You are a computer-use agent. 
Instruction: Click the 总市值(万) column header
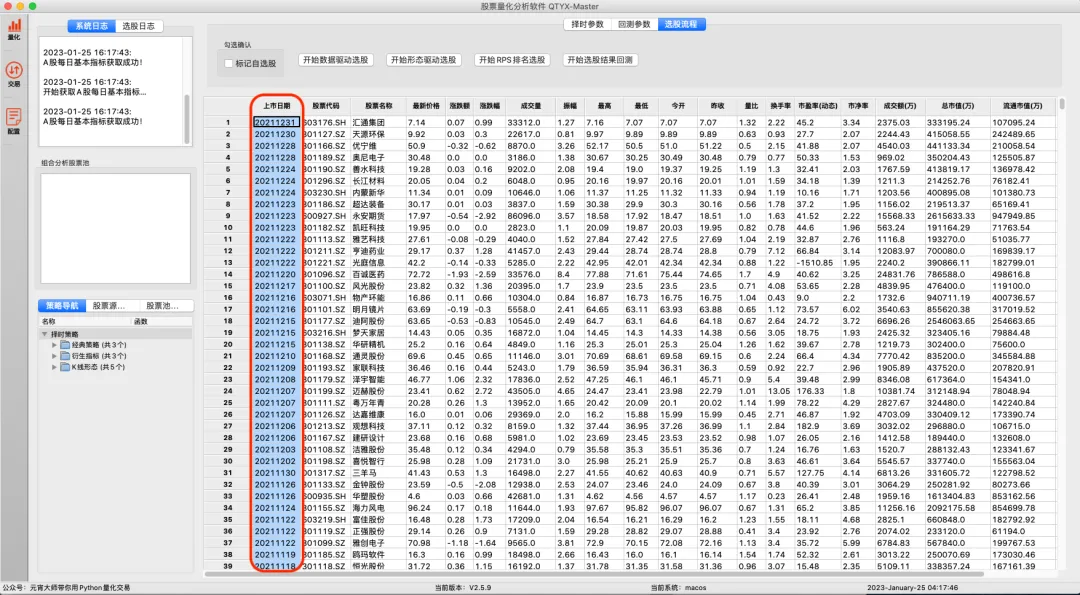[958, 106]
